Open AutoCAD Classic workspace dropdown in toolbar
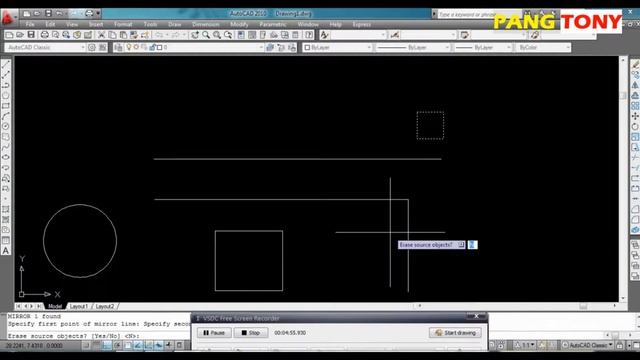 coord(45,47)
